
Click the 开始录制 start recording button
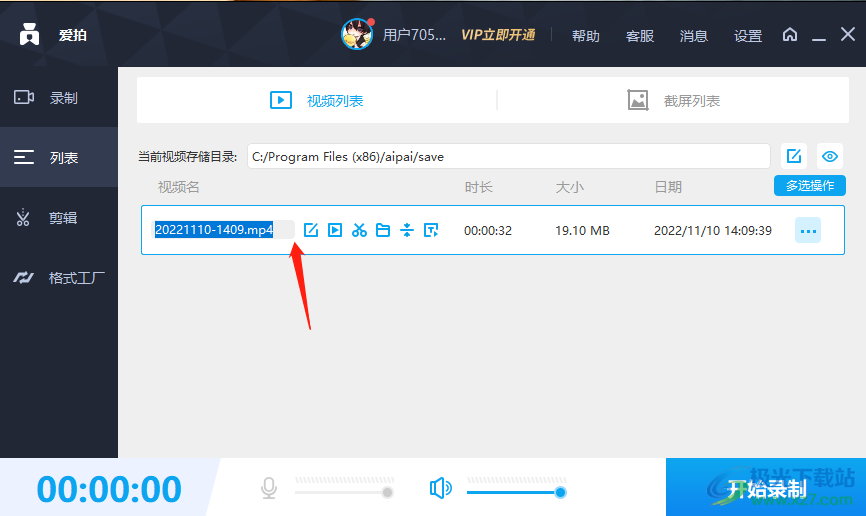[x=766, y=487]
